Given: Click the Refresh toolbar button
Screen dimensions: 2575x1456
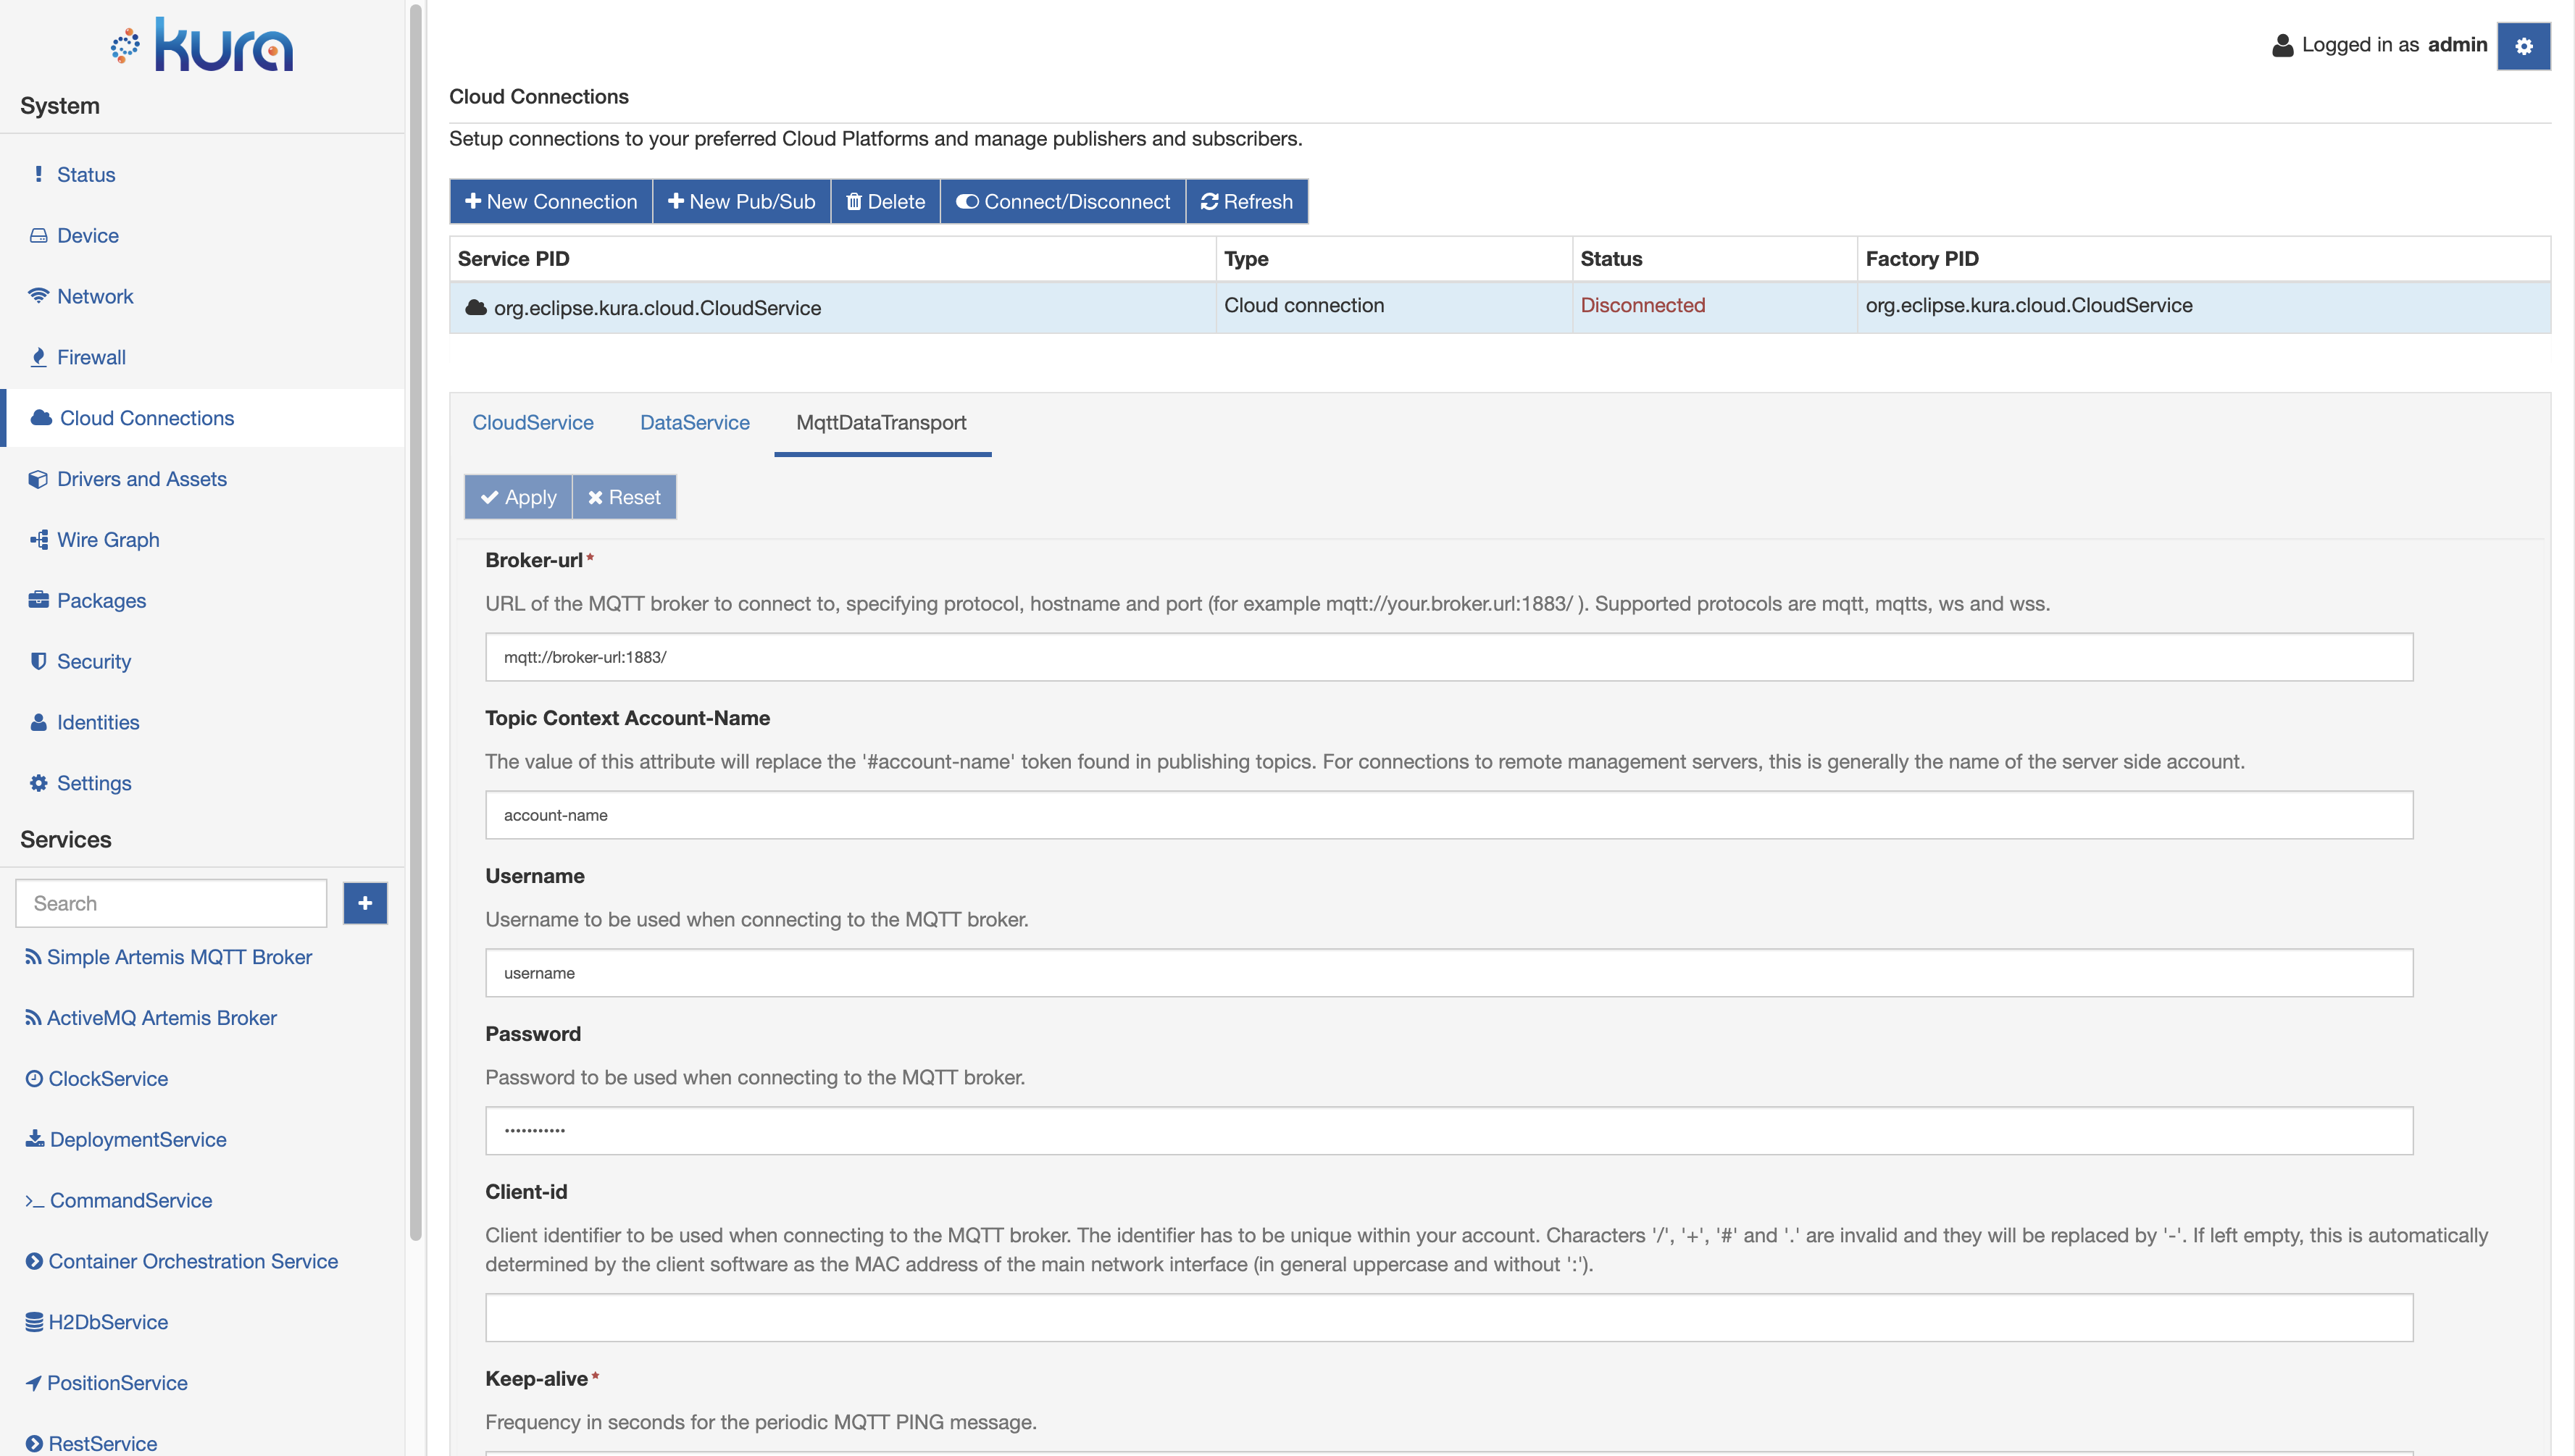Looking at the screenshot, I should pyautogui.click(x=1245, y=200).
